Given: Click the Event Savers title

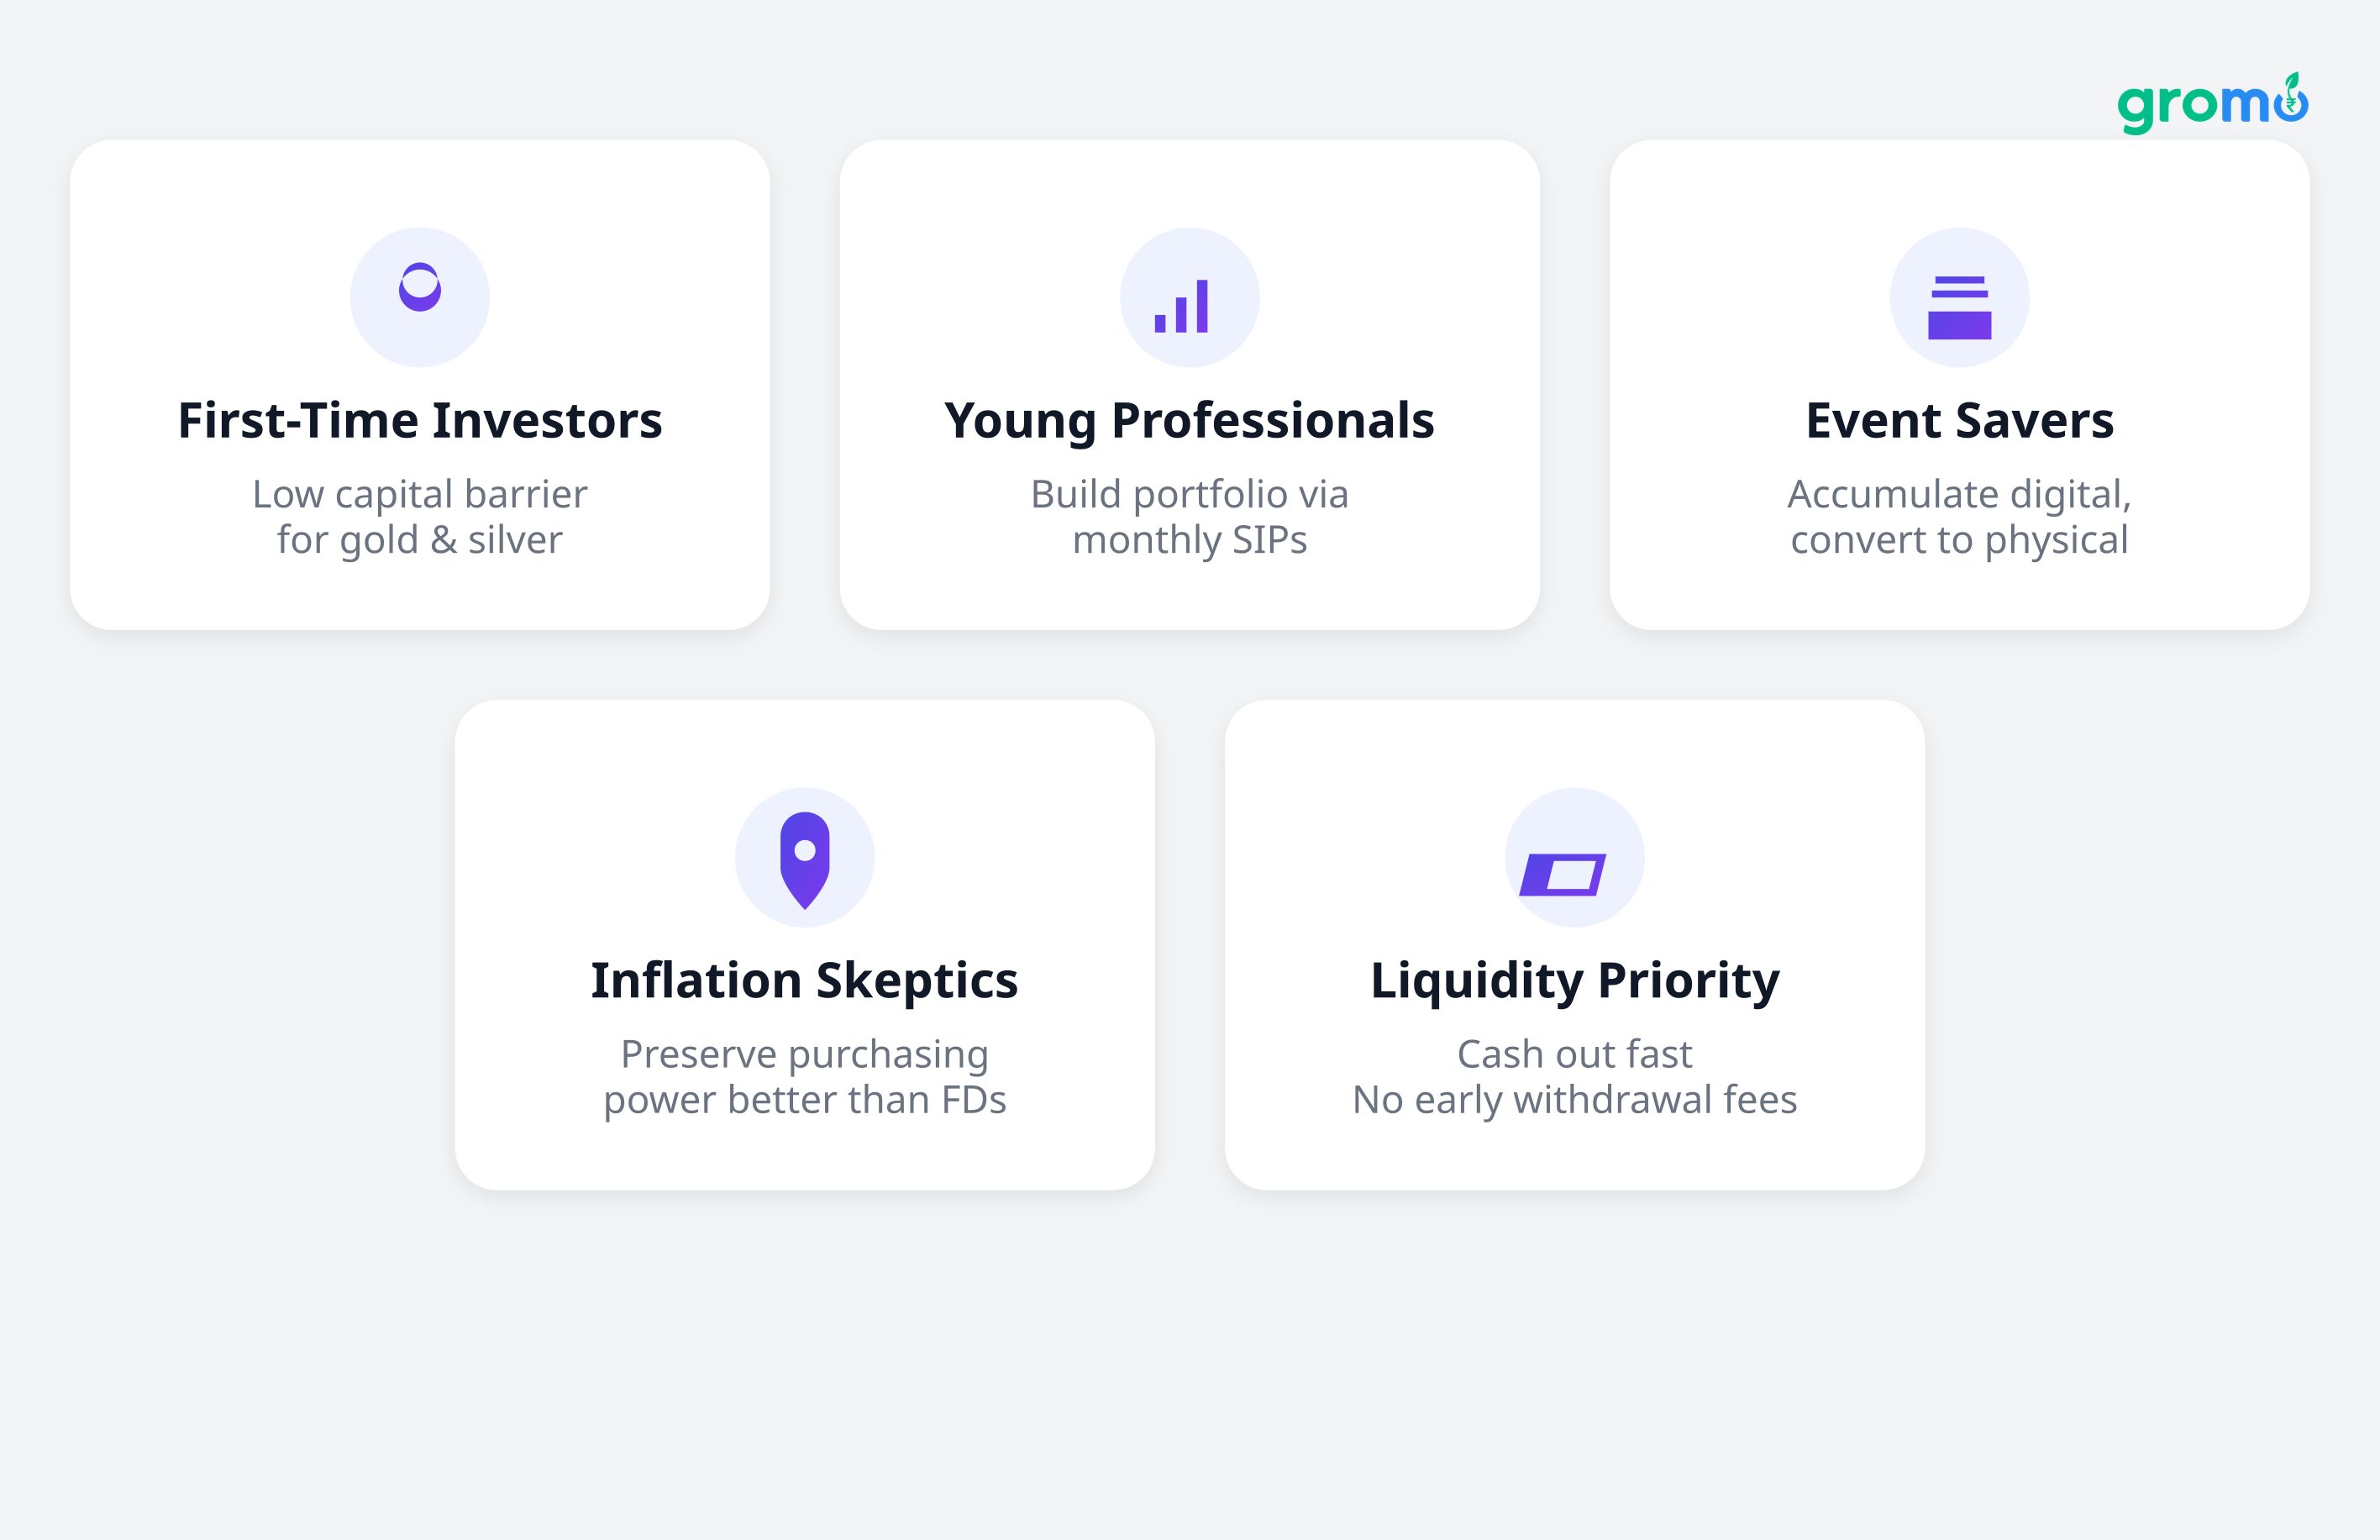Looking at the screenshot, I should (x=1959, y=420).
